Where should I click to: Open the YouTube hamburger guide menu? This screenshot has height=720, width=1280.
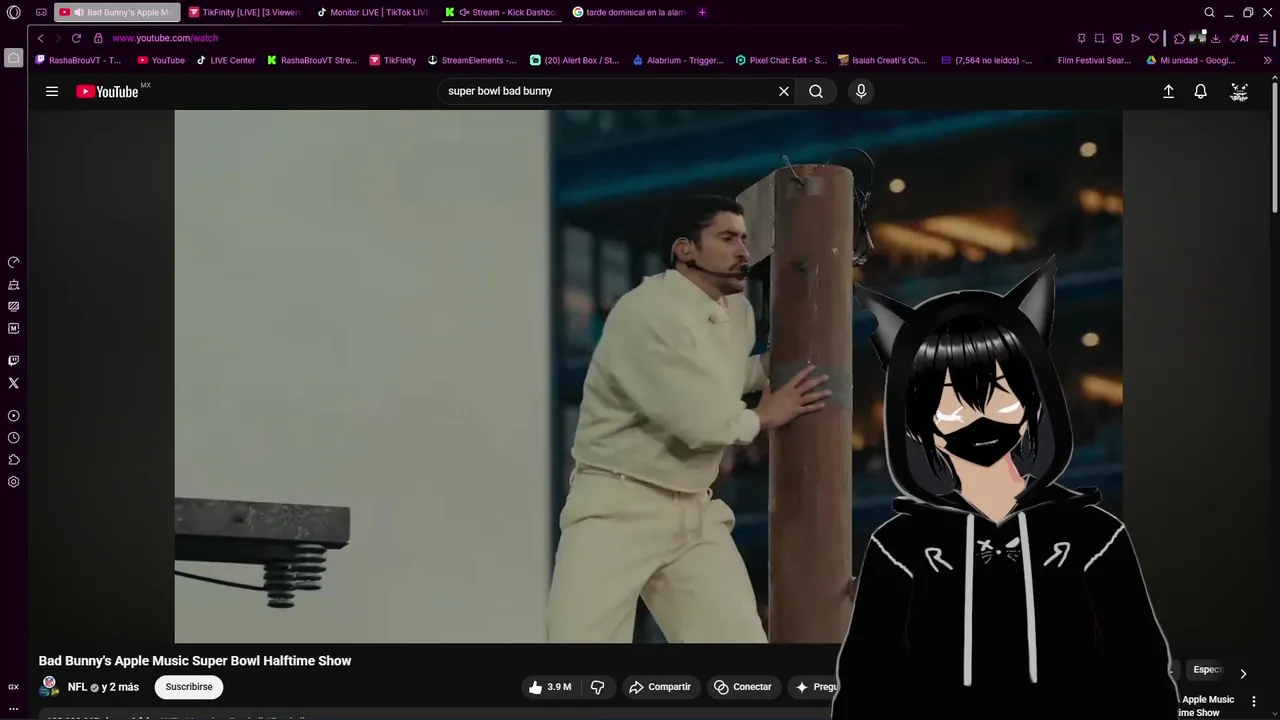52,91
